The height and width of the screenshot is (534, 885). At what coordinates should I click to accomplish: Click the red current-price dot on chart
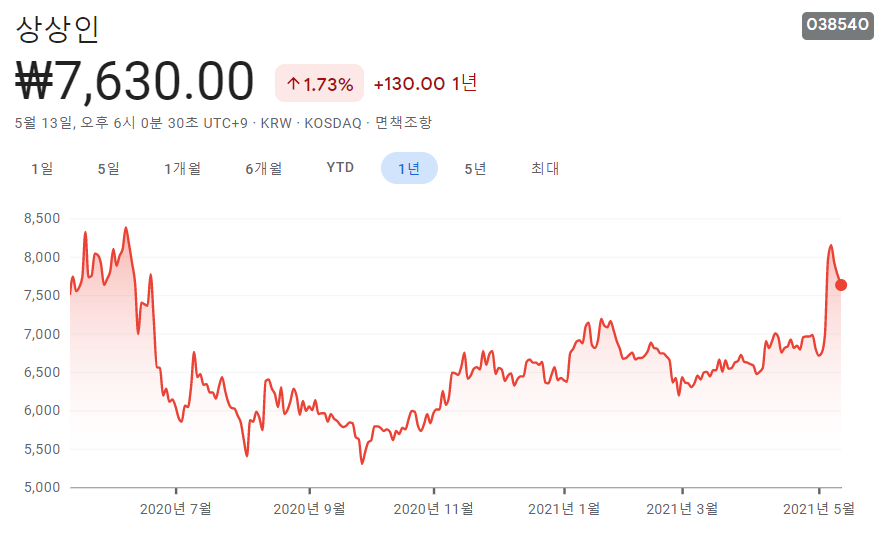coord(841,285)
